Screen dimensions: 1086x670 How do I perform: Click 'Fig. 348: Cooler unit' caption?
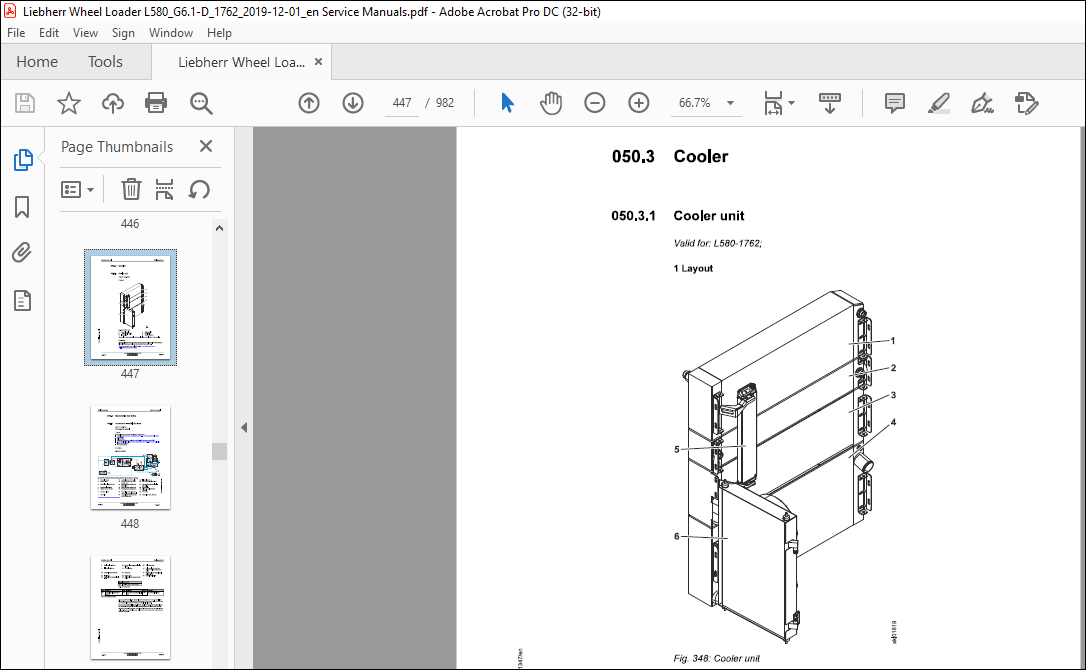click(x=716, y=658)
